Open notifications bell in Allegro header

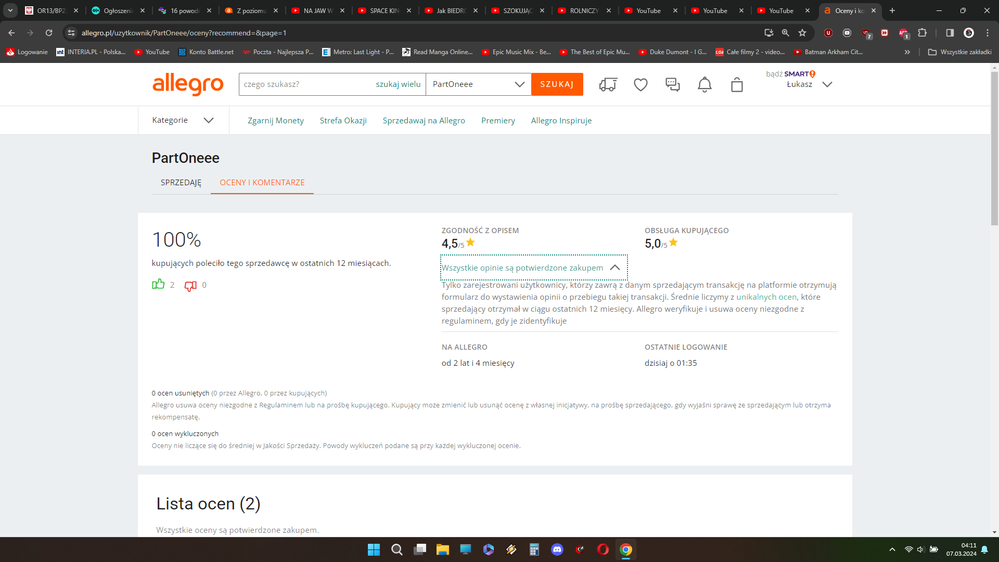[705, 84]
